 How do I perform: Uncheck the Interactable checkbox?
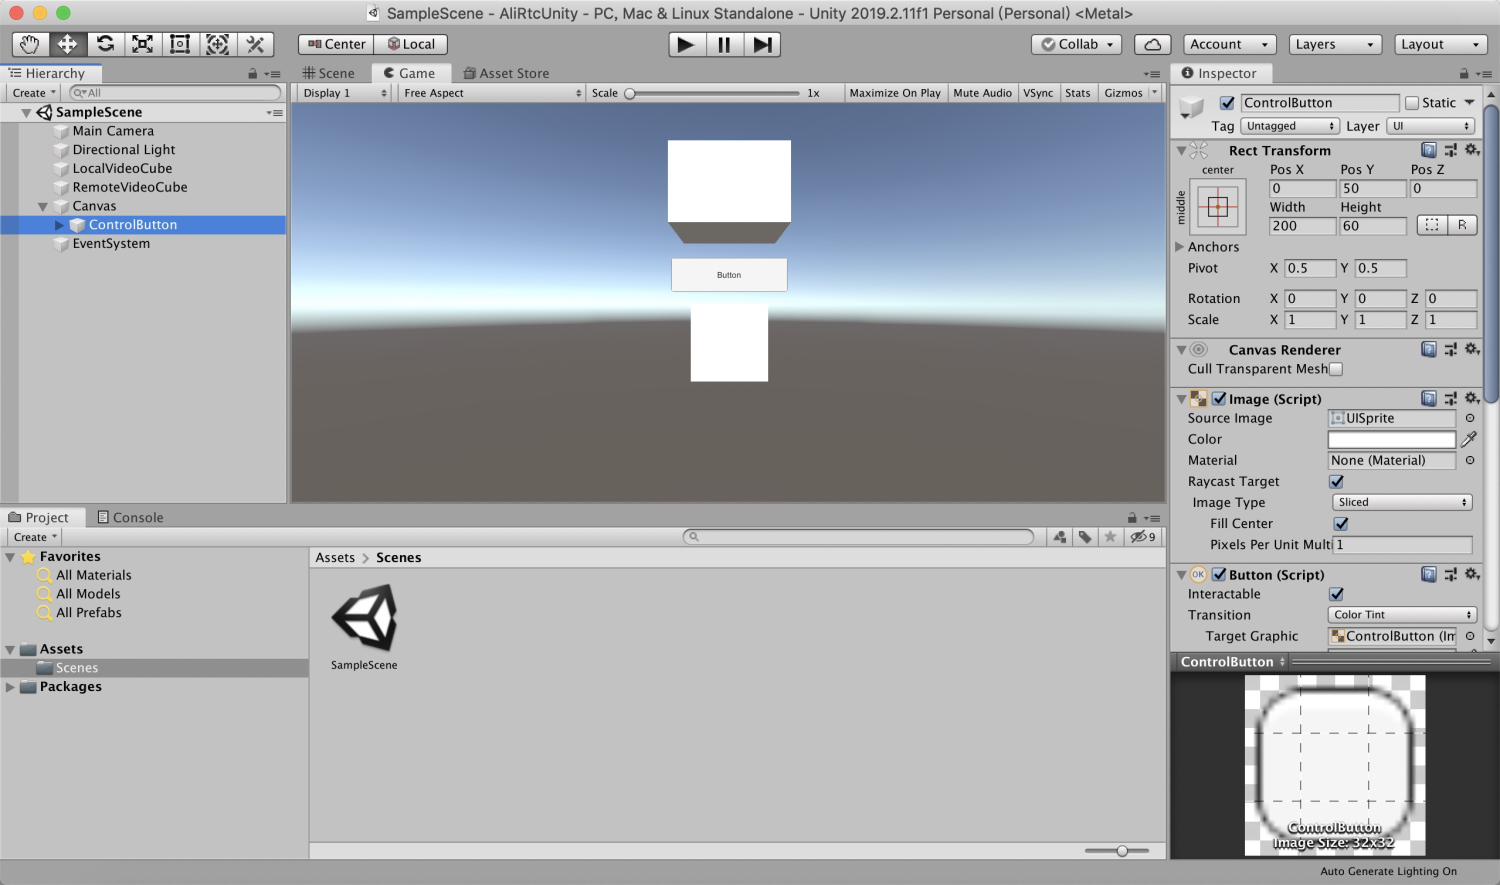[1337, 594]
